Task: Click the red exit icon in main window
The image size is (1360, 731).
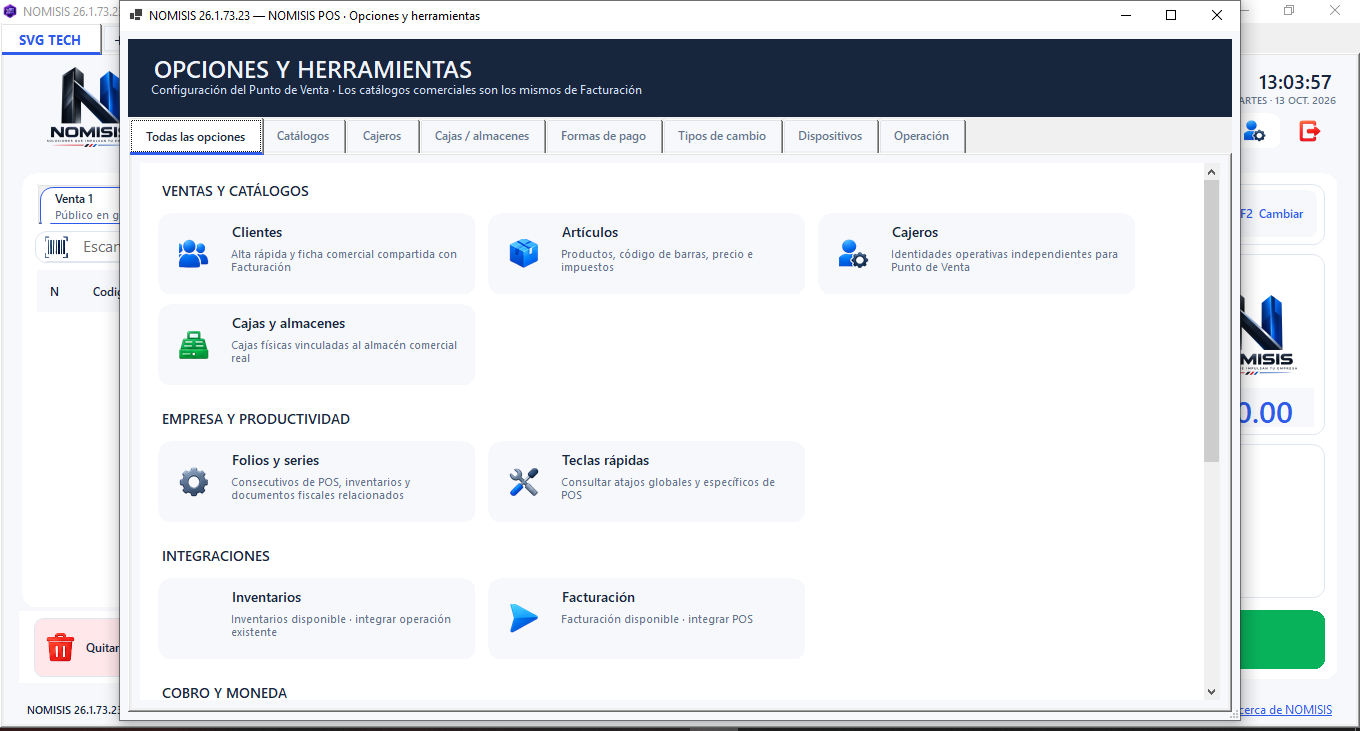Action: point(1309,131)
